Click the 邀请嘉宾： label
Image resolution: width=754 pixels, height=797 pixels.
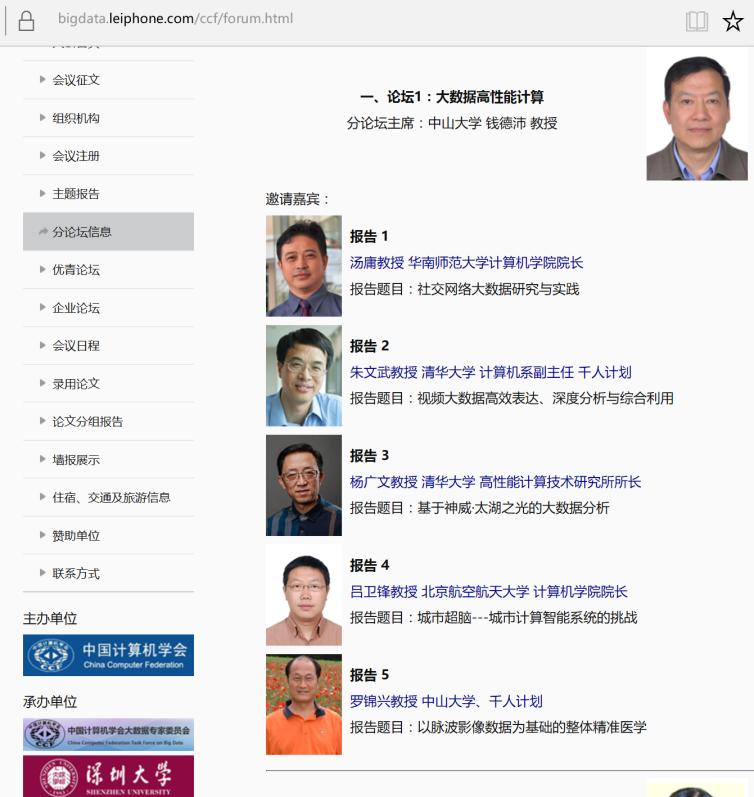297,199
